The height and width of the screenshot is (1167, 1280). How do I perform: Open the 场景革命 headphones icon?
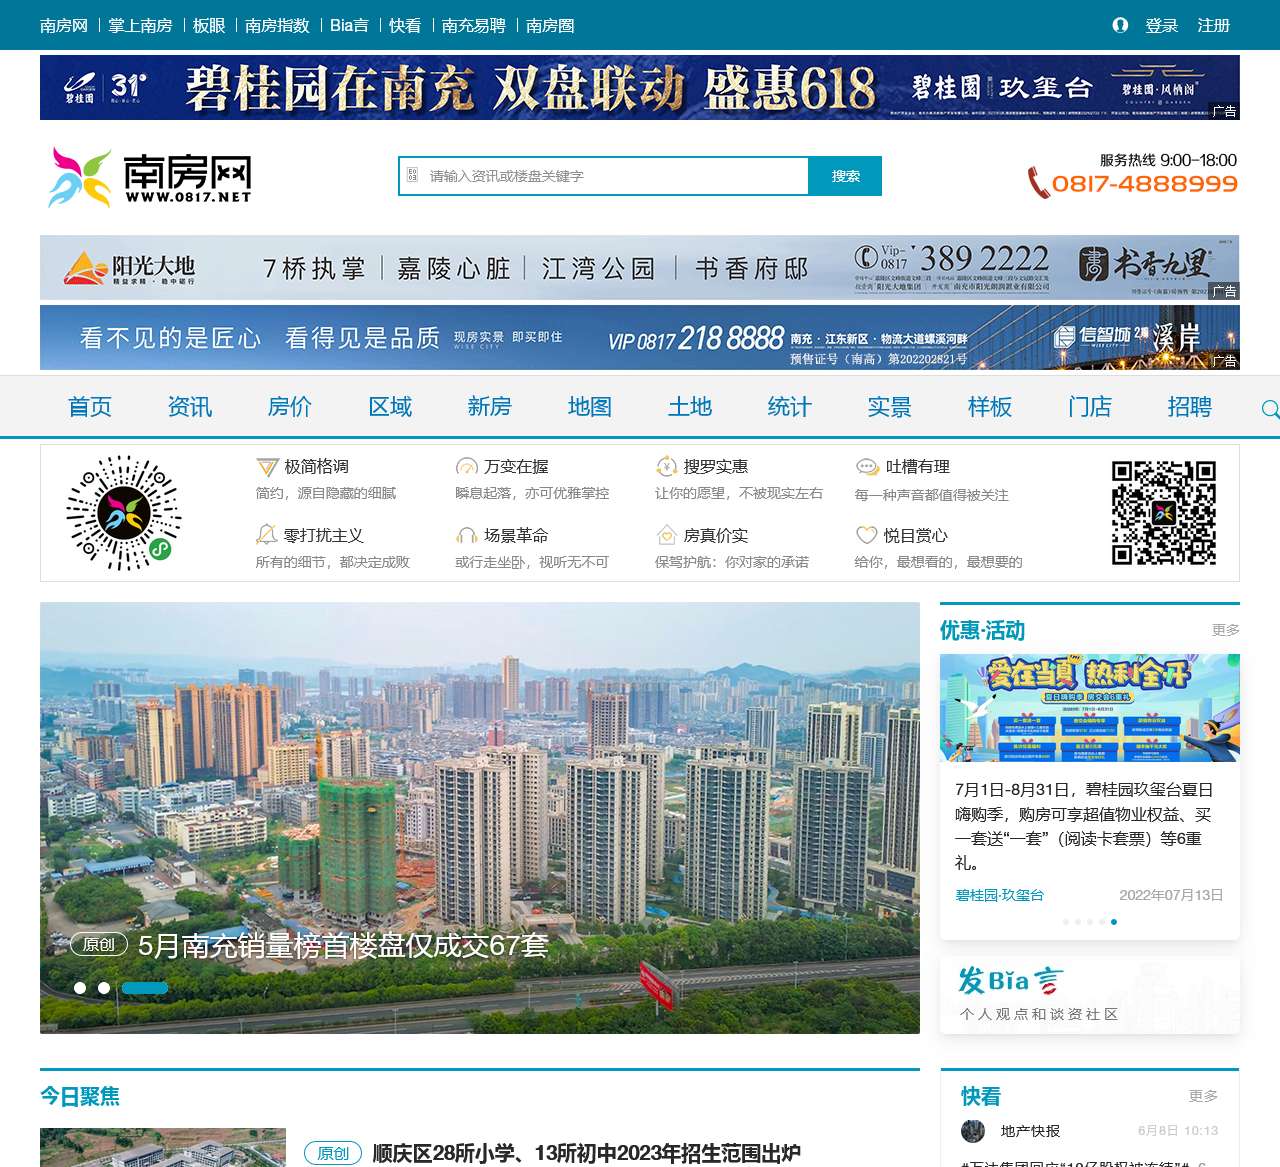tap(467, 535)
